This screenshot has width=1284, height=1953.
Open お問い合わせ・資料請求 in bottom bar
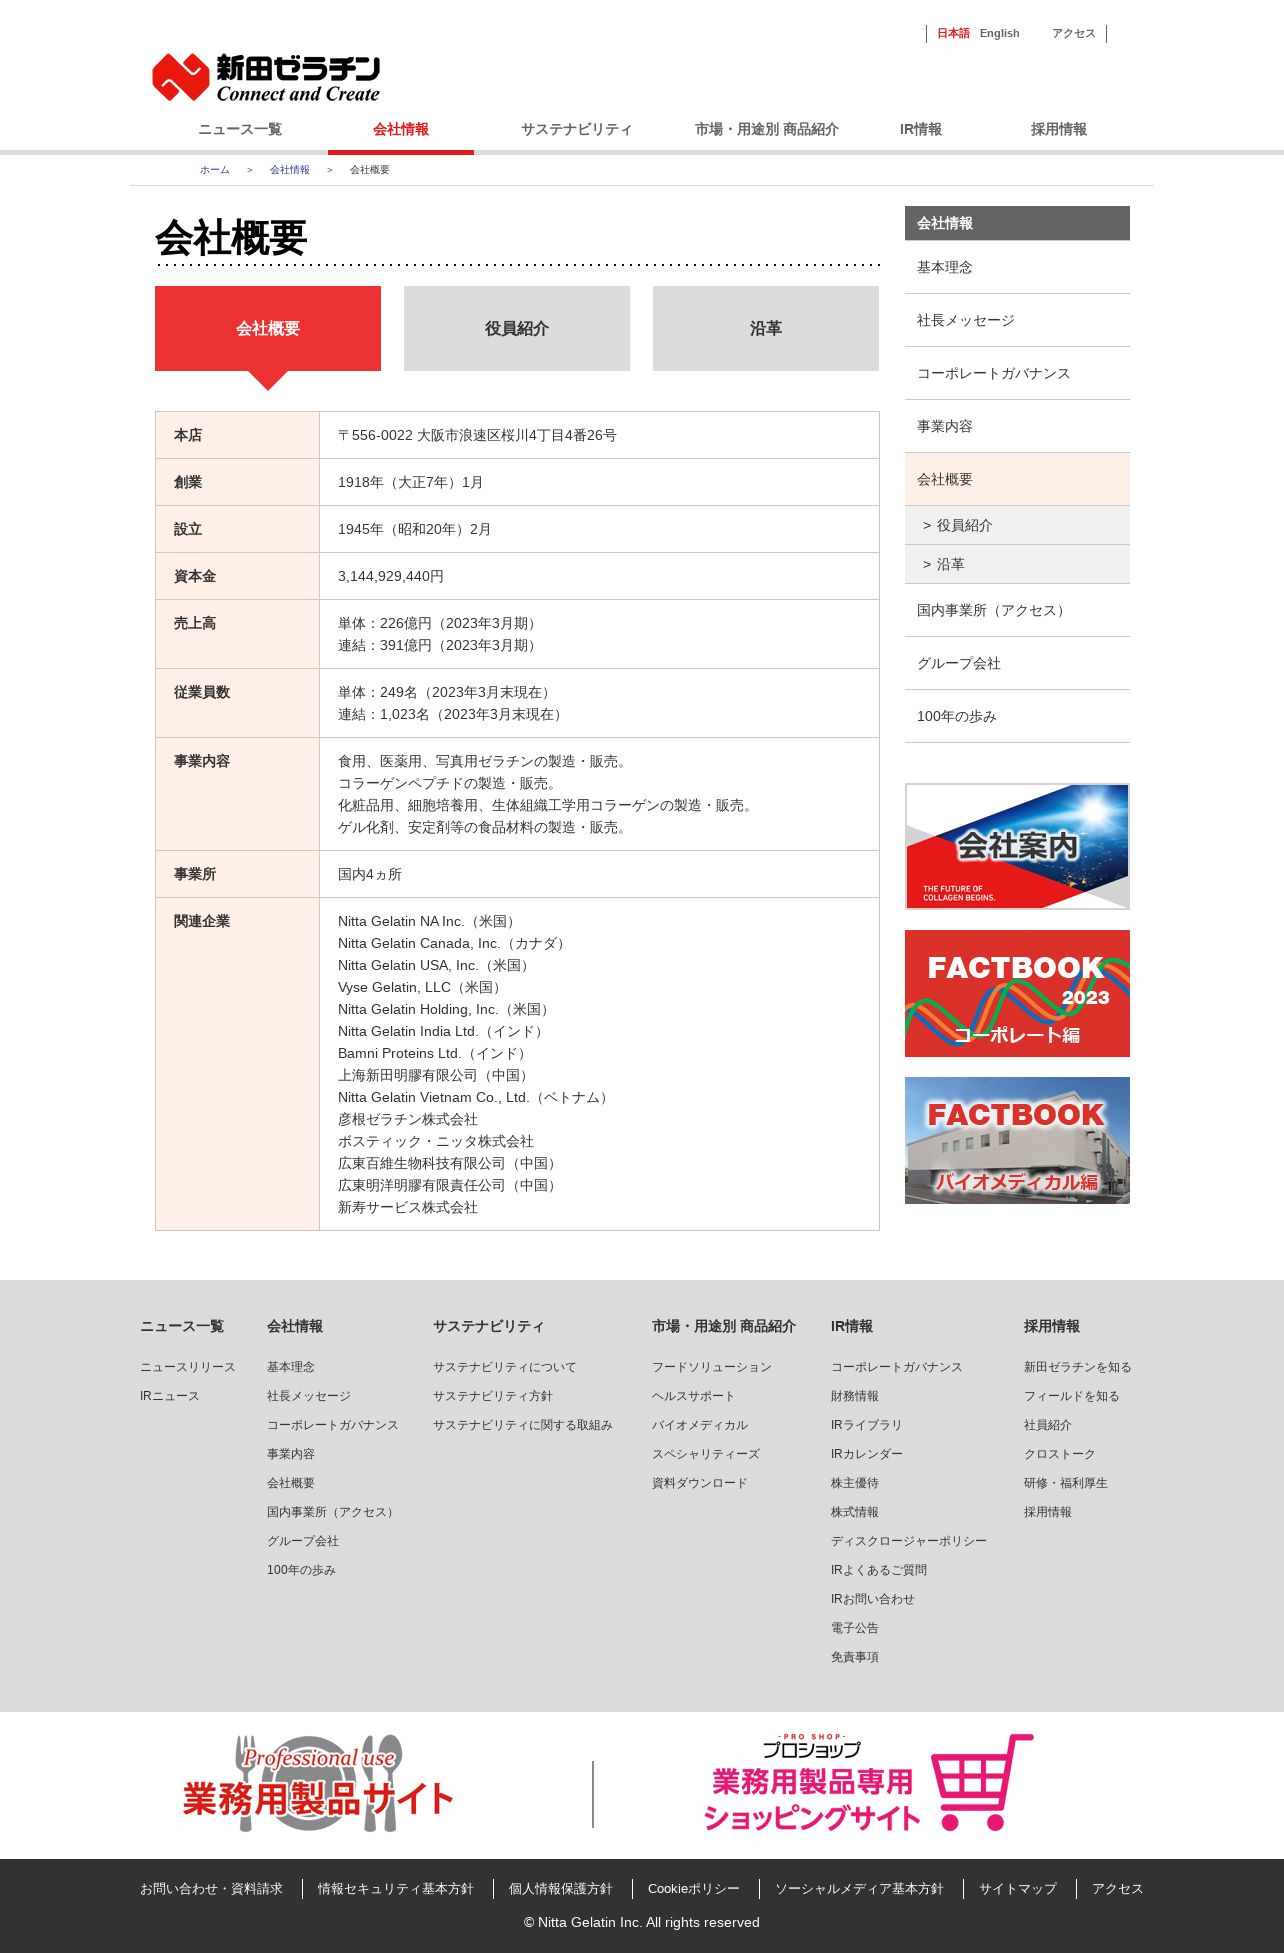[211, 1889]
